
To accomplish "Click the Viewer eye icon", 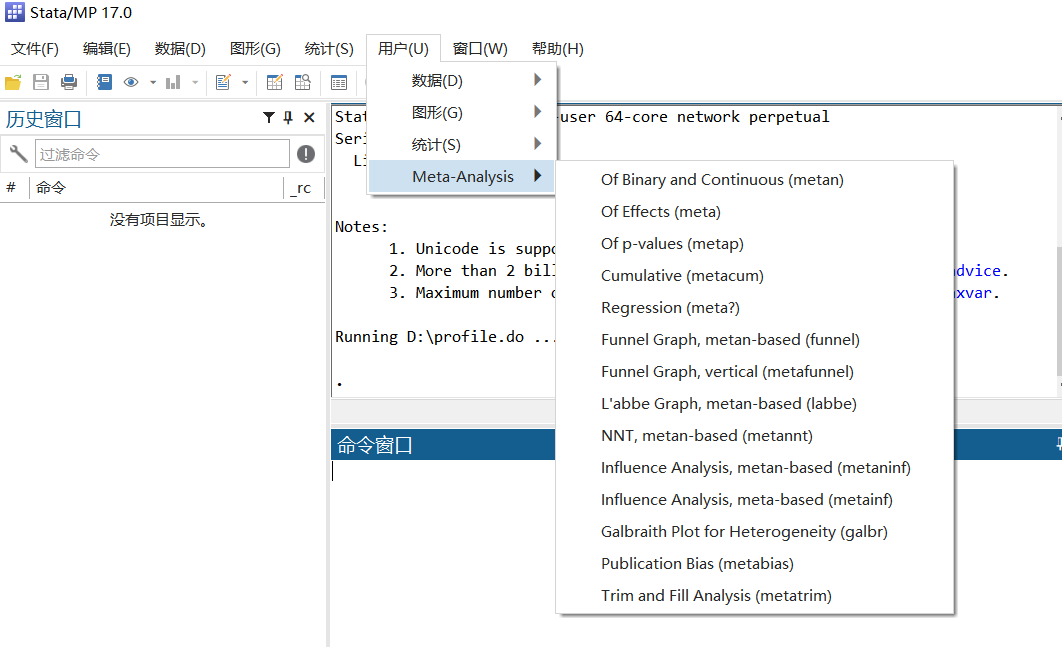I will click(131, 83).
